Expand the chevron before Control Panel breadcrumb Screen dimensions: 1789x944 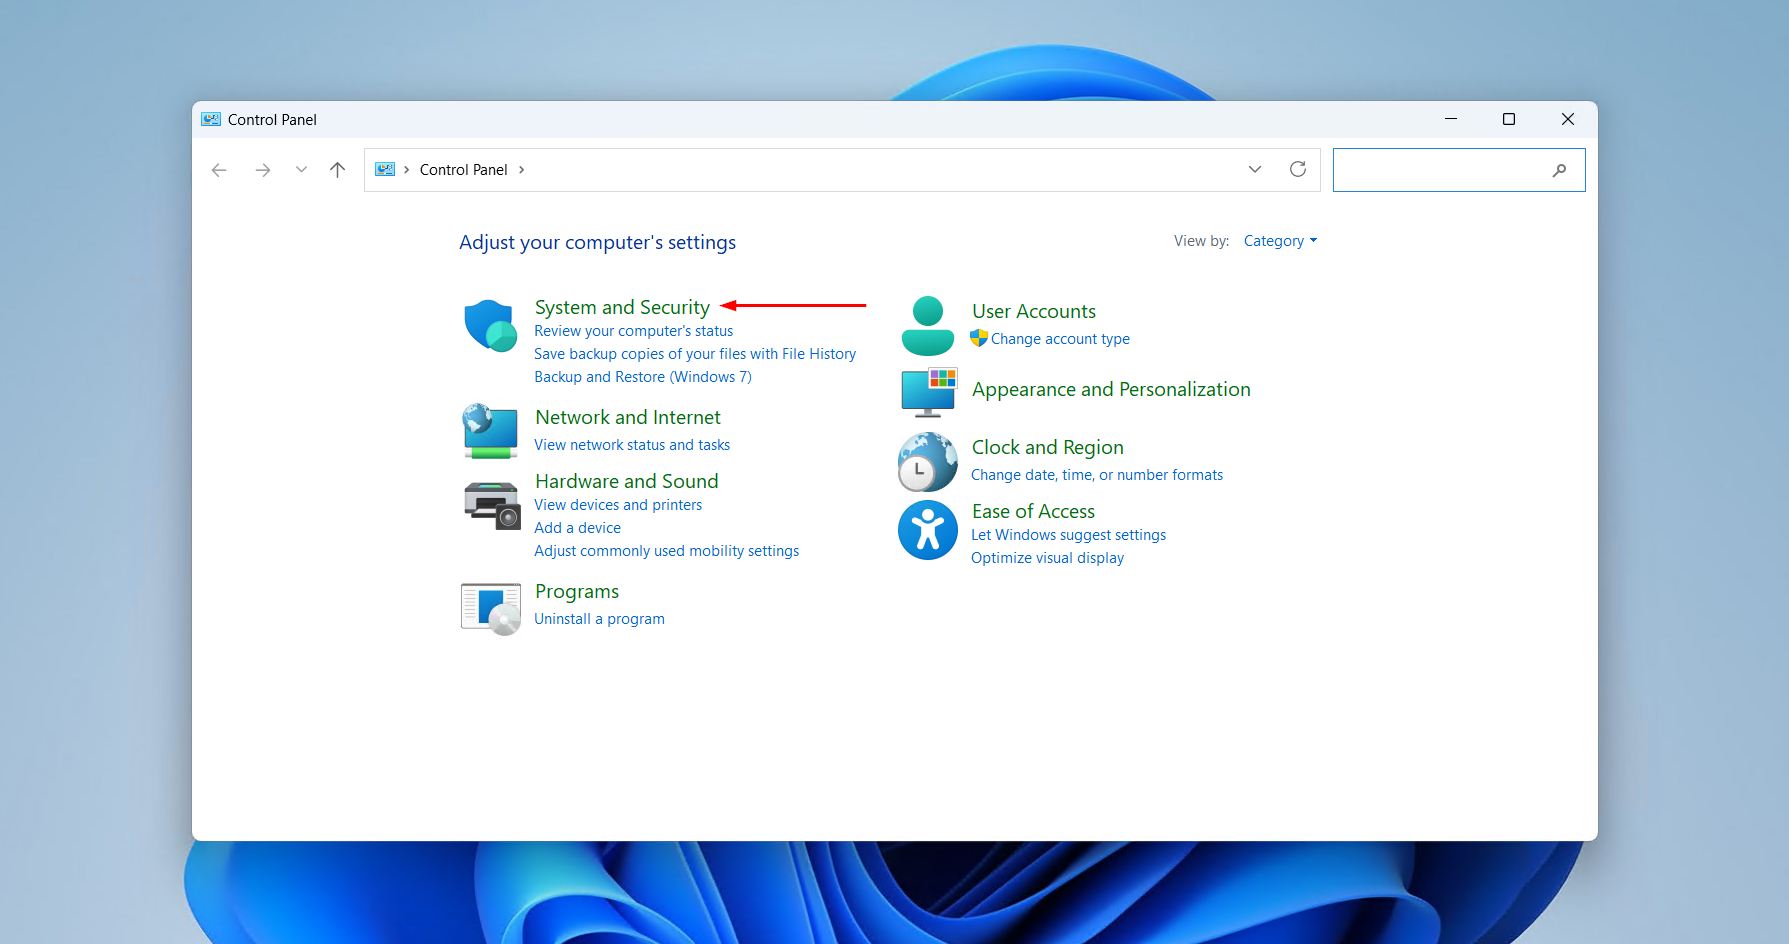(x=406, y=170)
